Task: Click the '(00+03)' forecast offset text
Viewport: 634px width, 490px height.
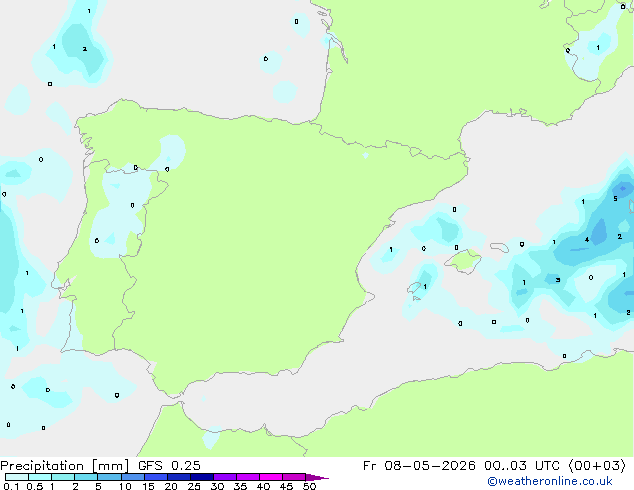Action: (597, 466)
